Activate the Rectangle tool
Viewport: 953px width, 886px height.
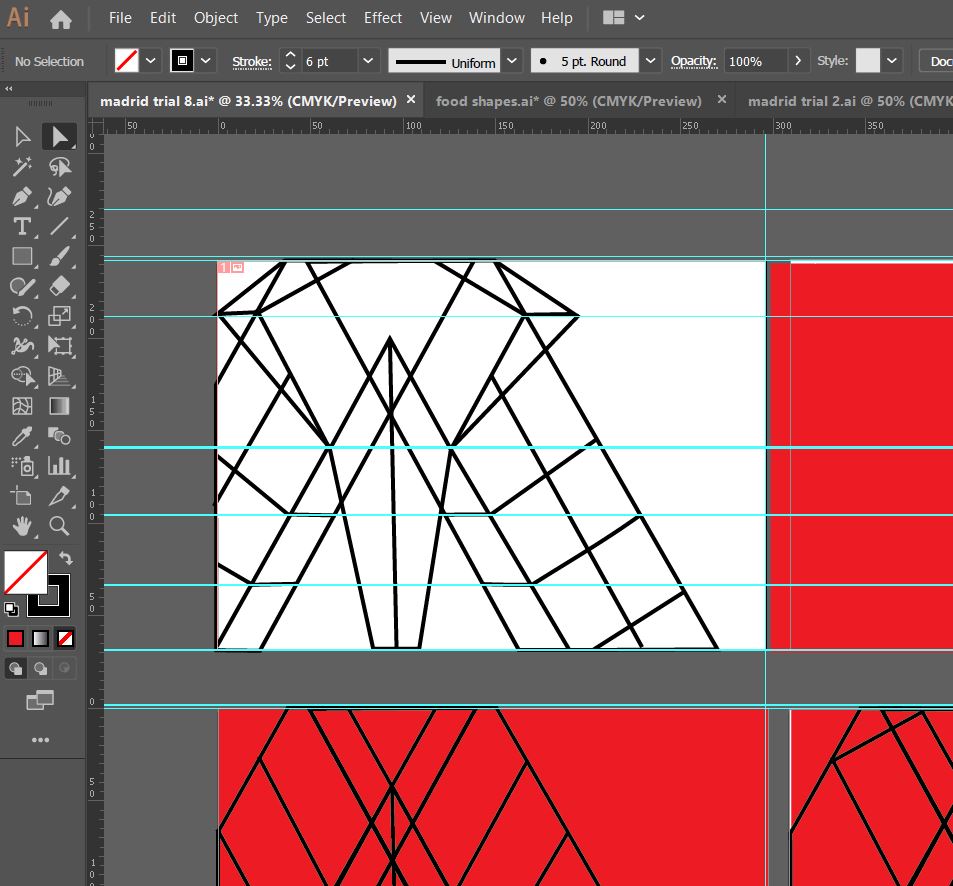point(20,256)
